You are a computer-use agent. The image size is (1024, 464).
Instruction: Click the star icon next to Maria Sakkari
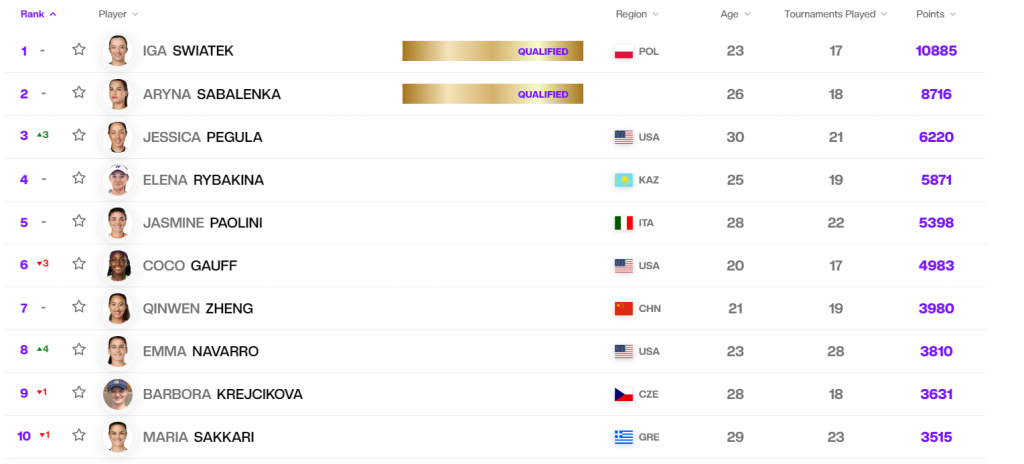pyautogui.click(x=79, y=436)
